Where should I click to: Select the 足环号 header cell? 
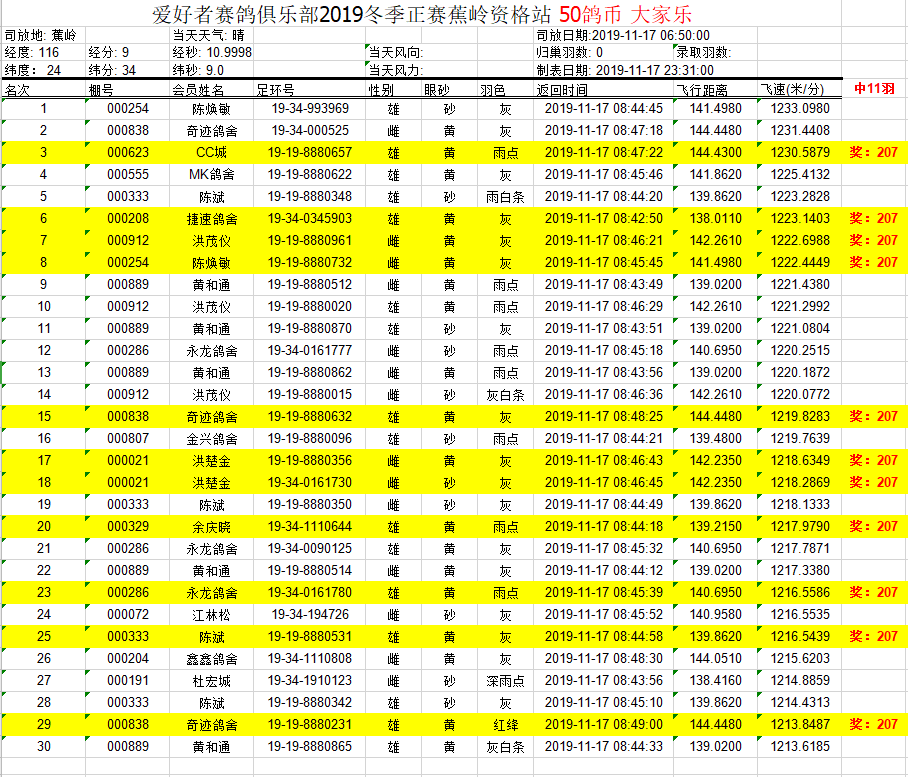click(x=309, y=90)
